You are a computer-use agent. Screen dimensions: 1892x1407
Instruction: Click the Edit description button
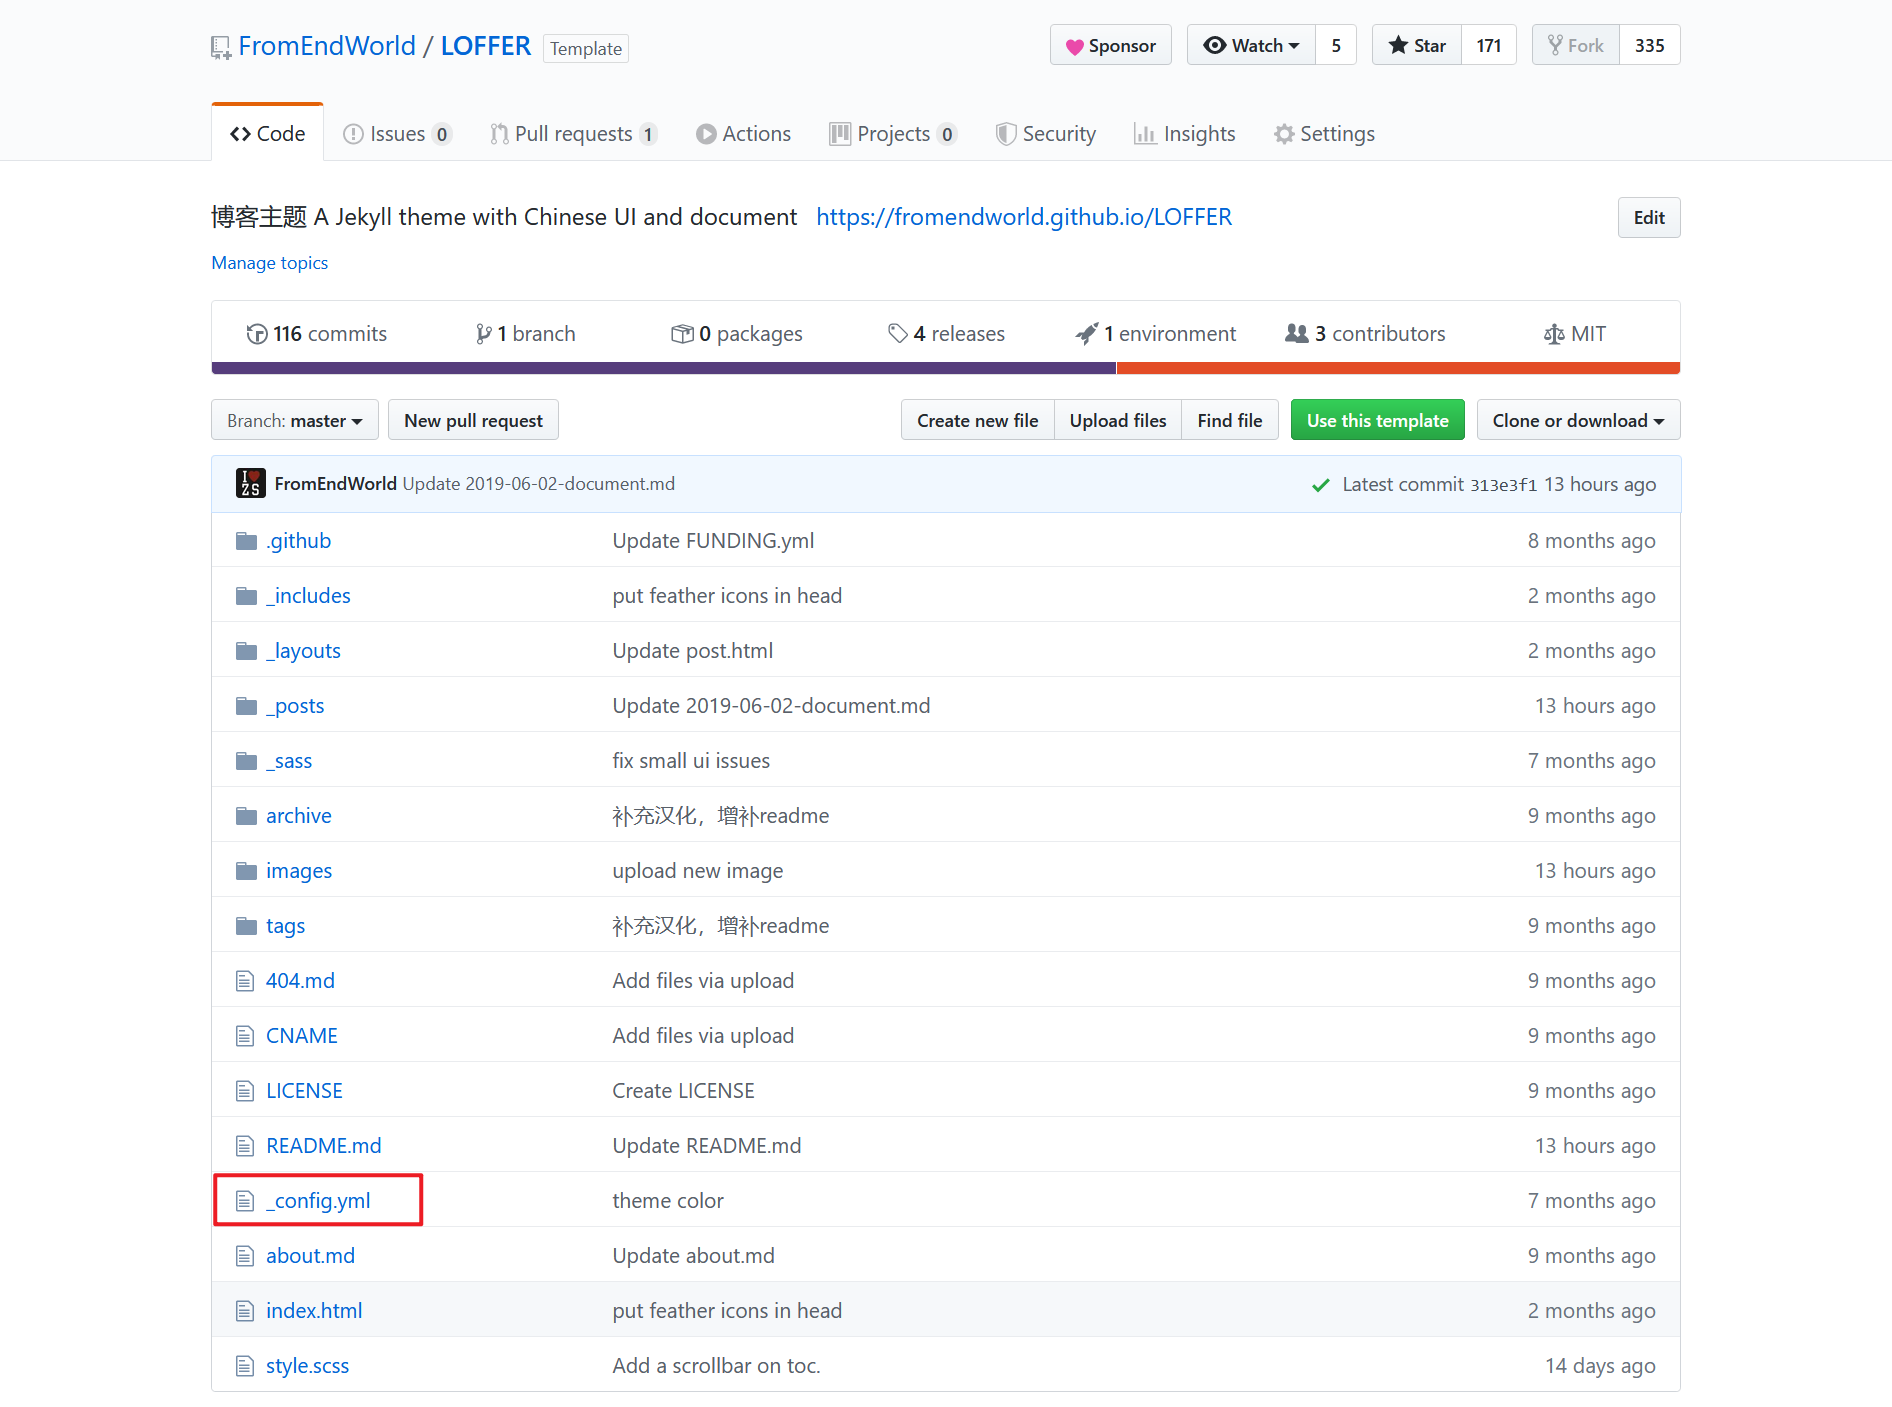coord(1649,217)
